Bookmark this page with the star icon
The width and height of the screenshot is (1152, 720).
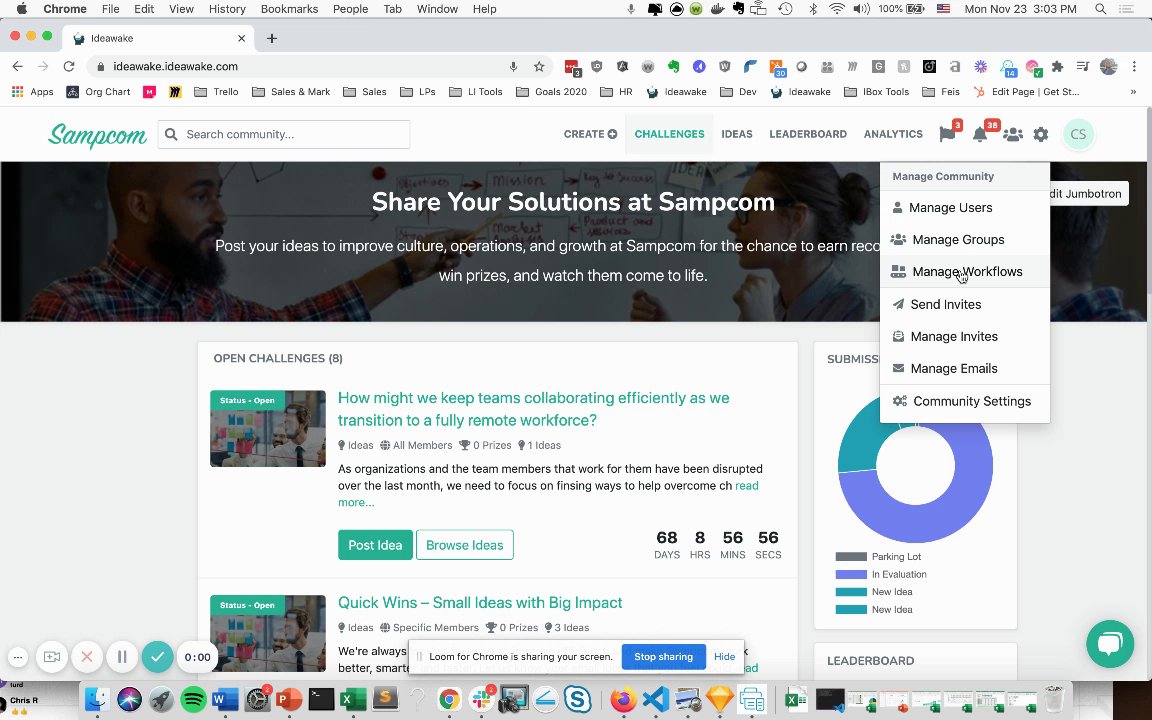click(x=539, y=66)
